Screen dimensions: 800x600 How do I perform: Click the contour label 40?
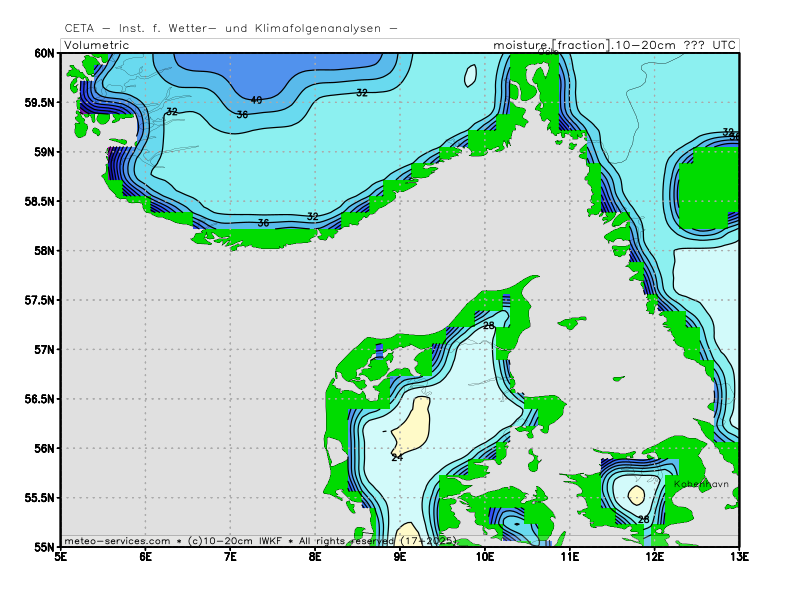pyautogui.click(x=256, y=100)
